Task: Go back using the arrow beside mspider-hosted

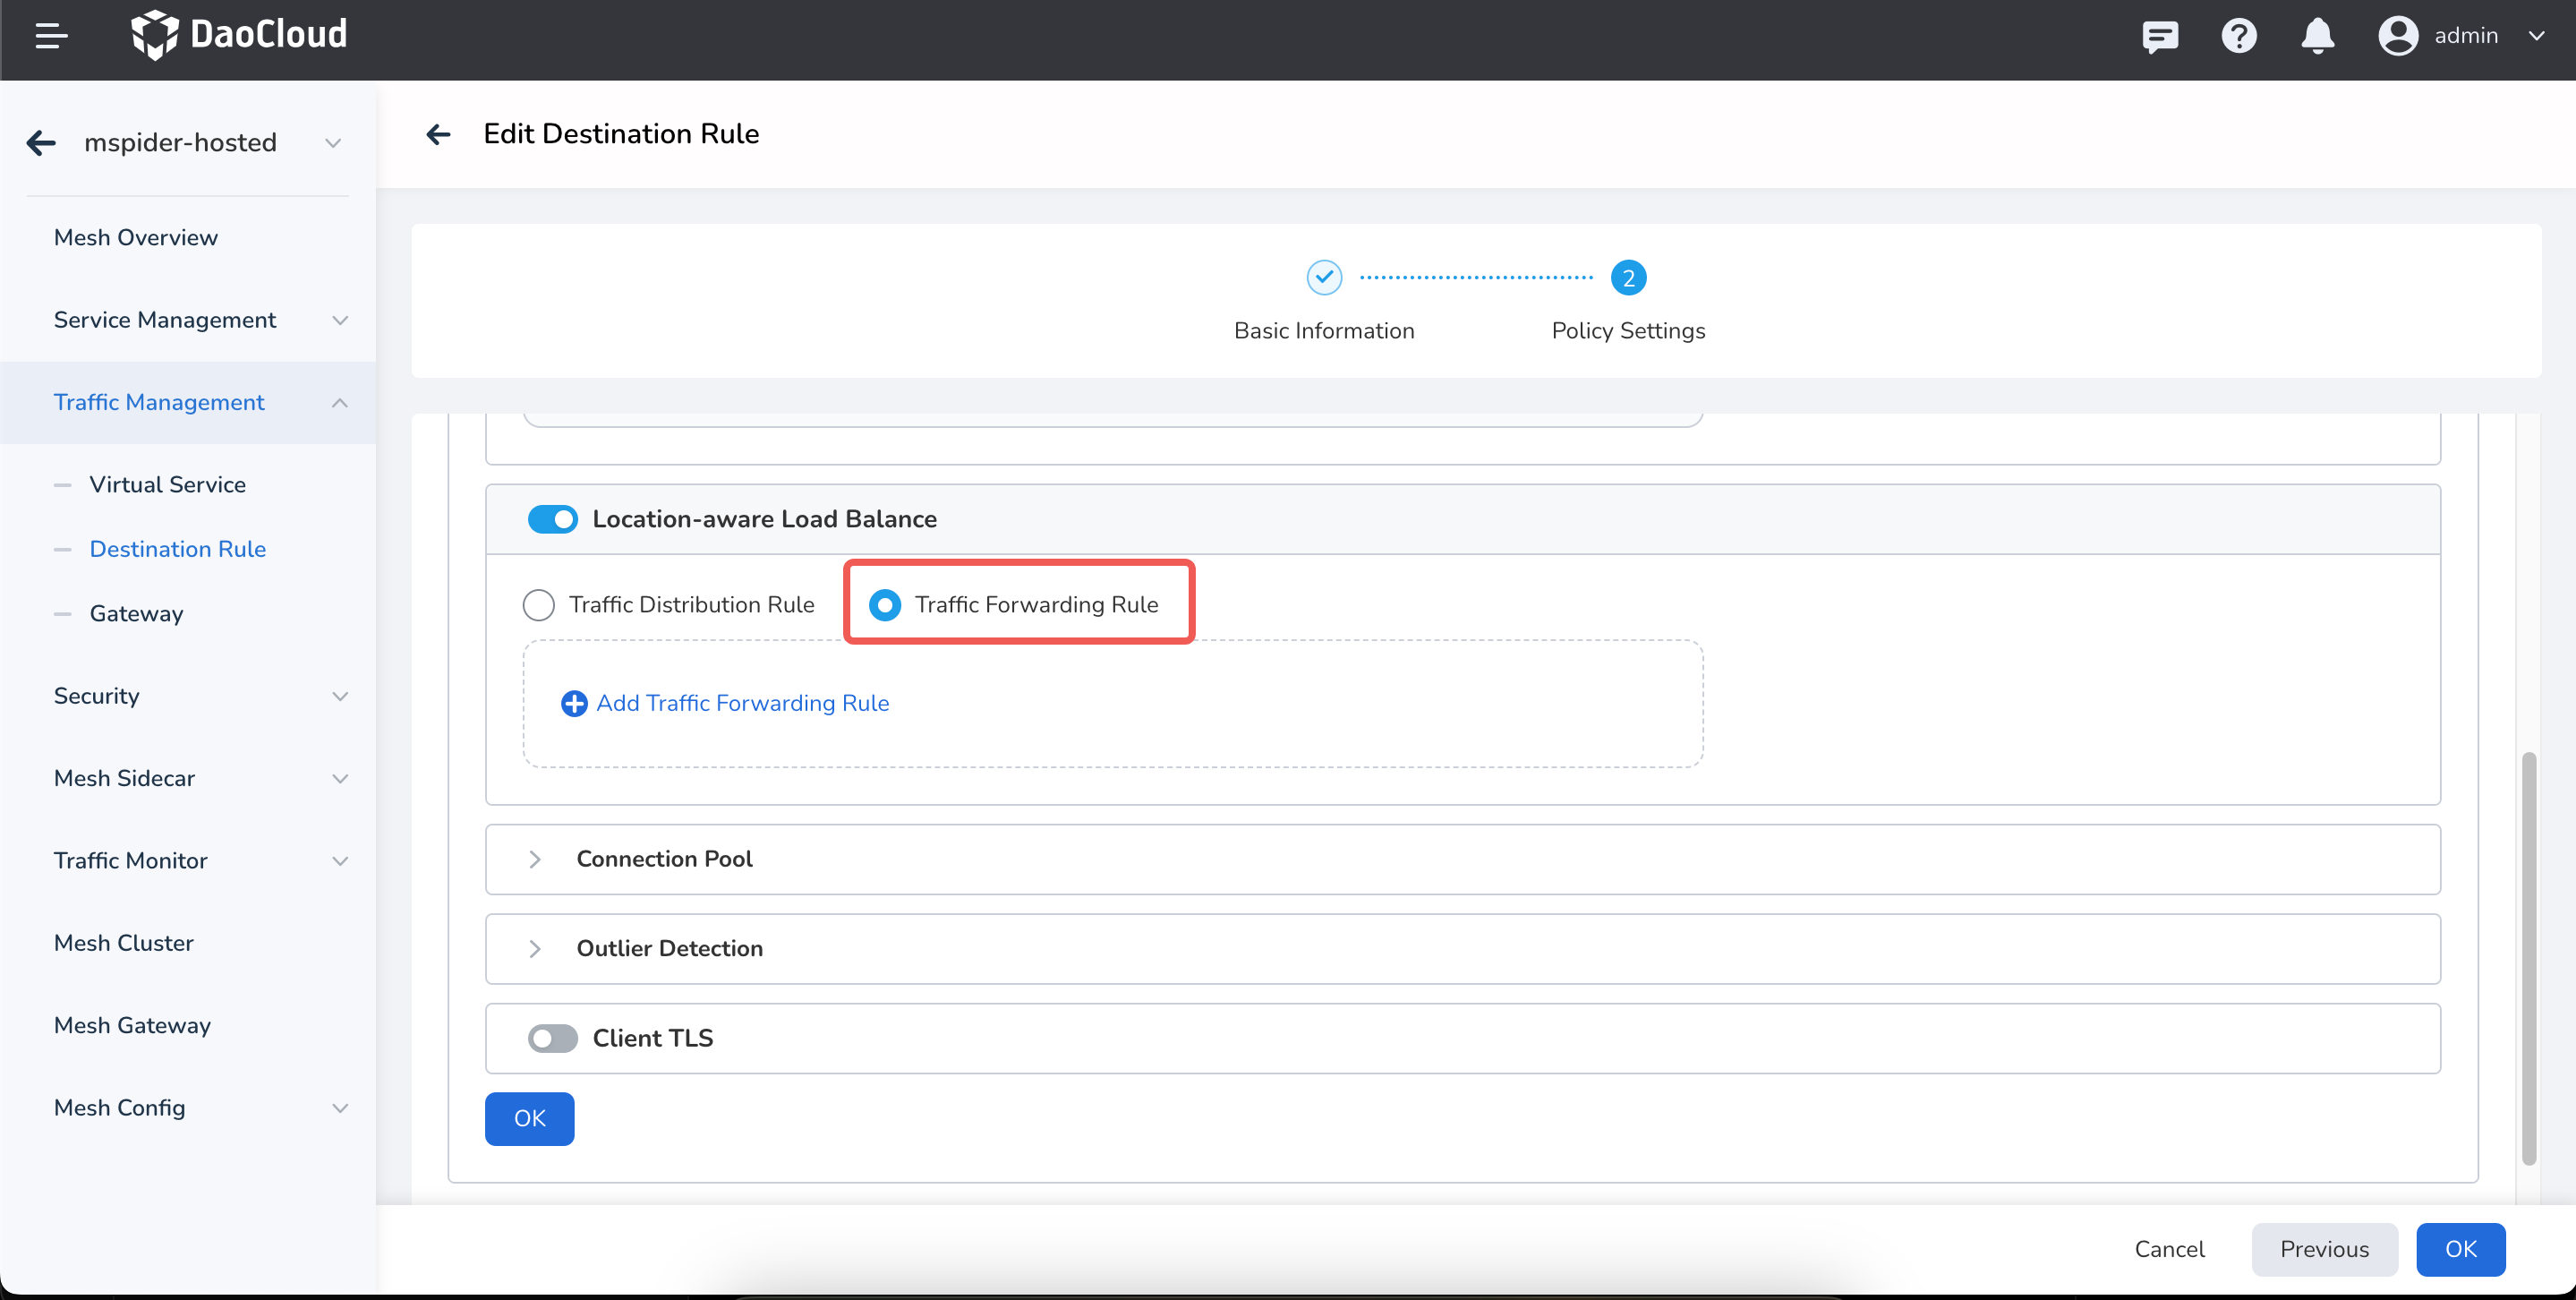Action: click(x=41, y=143)
